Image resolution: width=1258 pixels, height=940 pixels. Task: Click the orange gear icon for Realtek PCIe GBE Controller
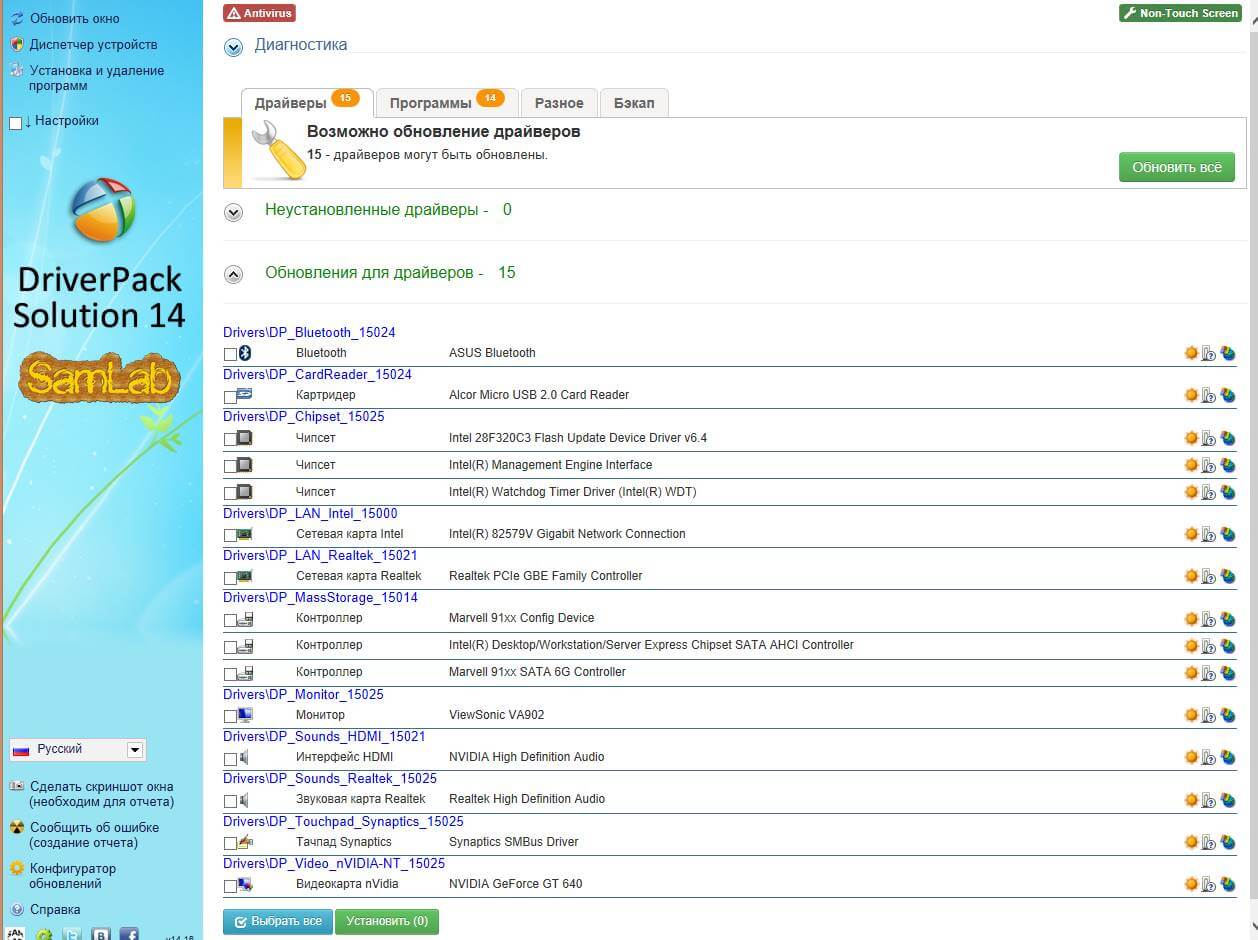1191,576
